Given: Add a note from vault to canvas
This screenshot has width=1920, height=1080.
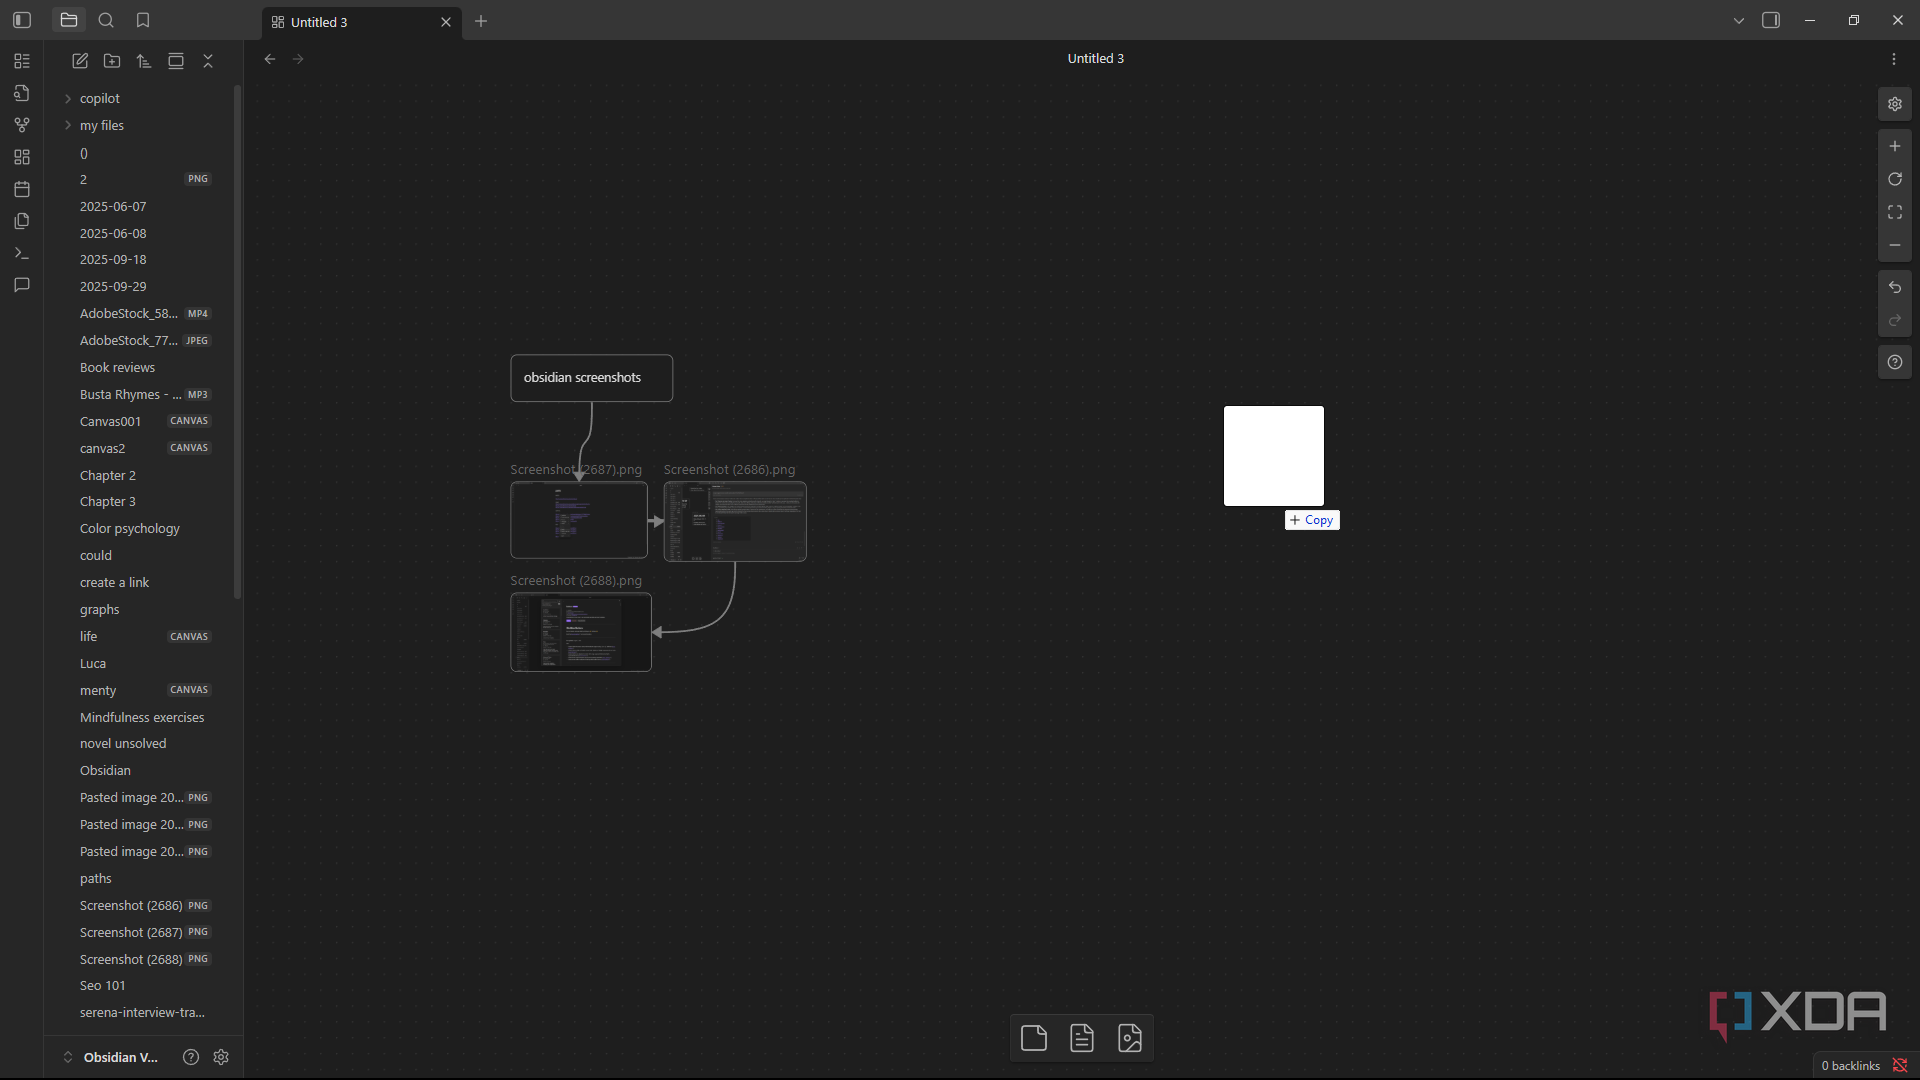Looking at the screenshot, I should (1082, 1038).
